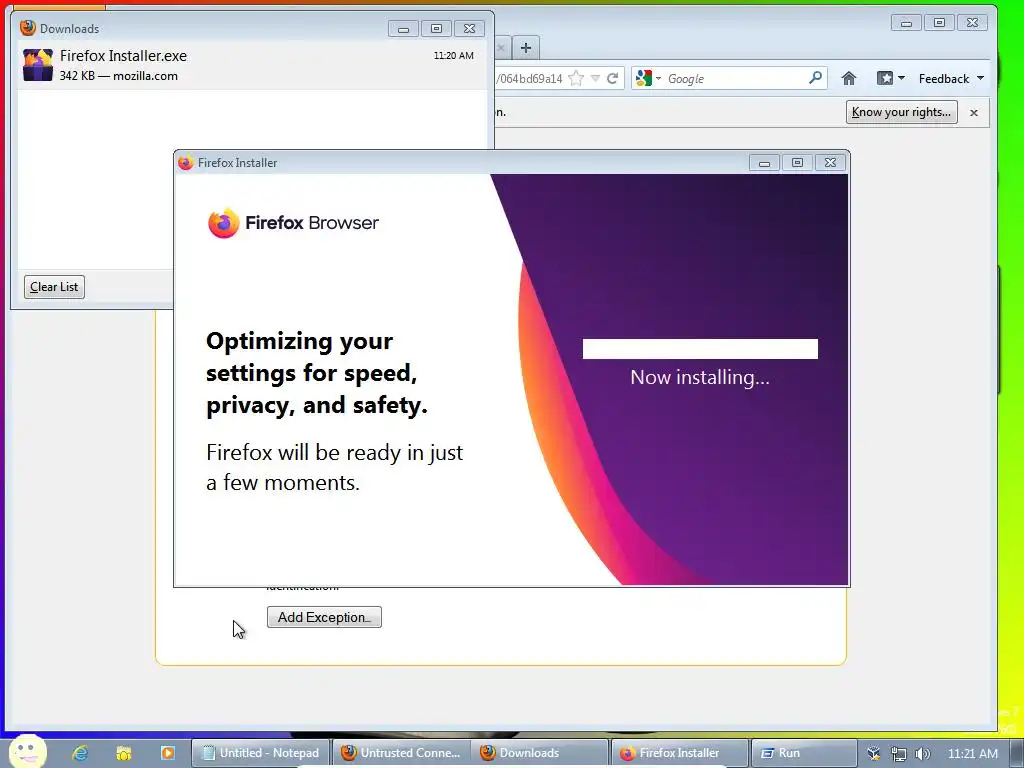Expand the Feedback dropdown menu
This screenshot has width=1024, height=768.
952,78
